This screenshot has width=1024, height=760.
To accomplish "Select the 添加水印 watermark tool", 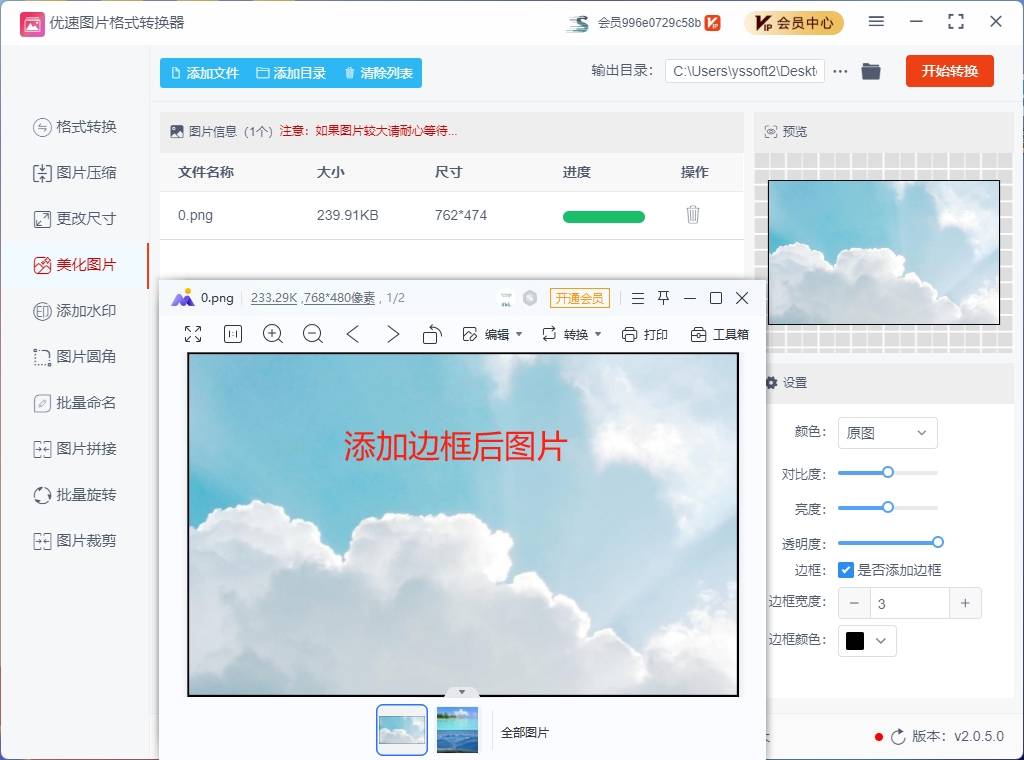I will tap(75, 311).
